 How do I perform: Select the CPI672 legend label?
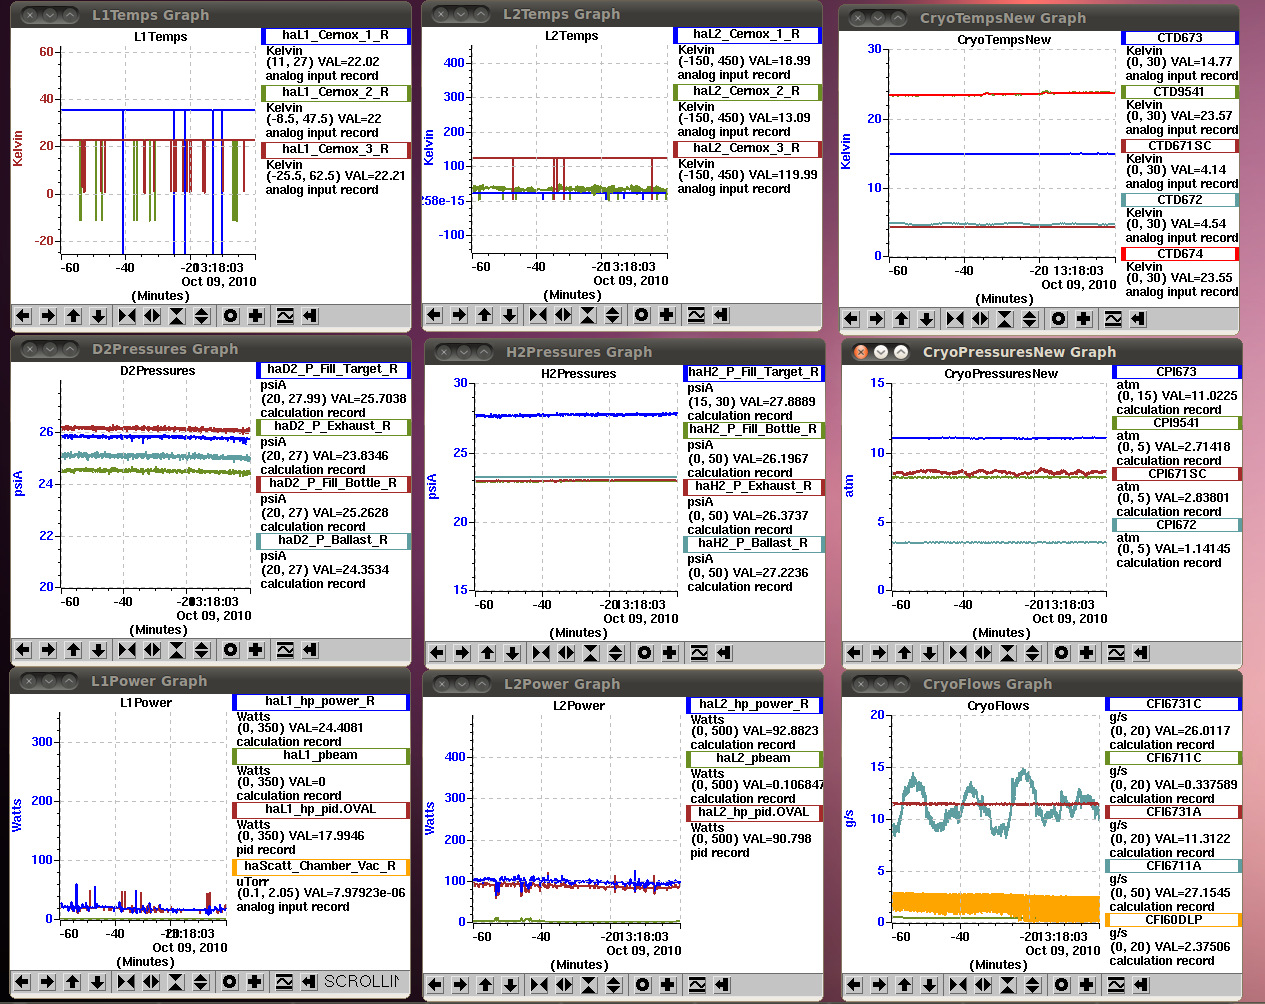(1177, 525)
